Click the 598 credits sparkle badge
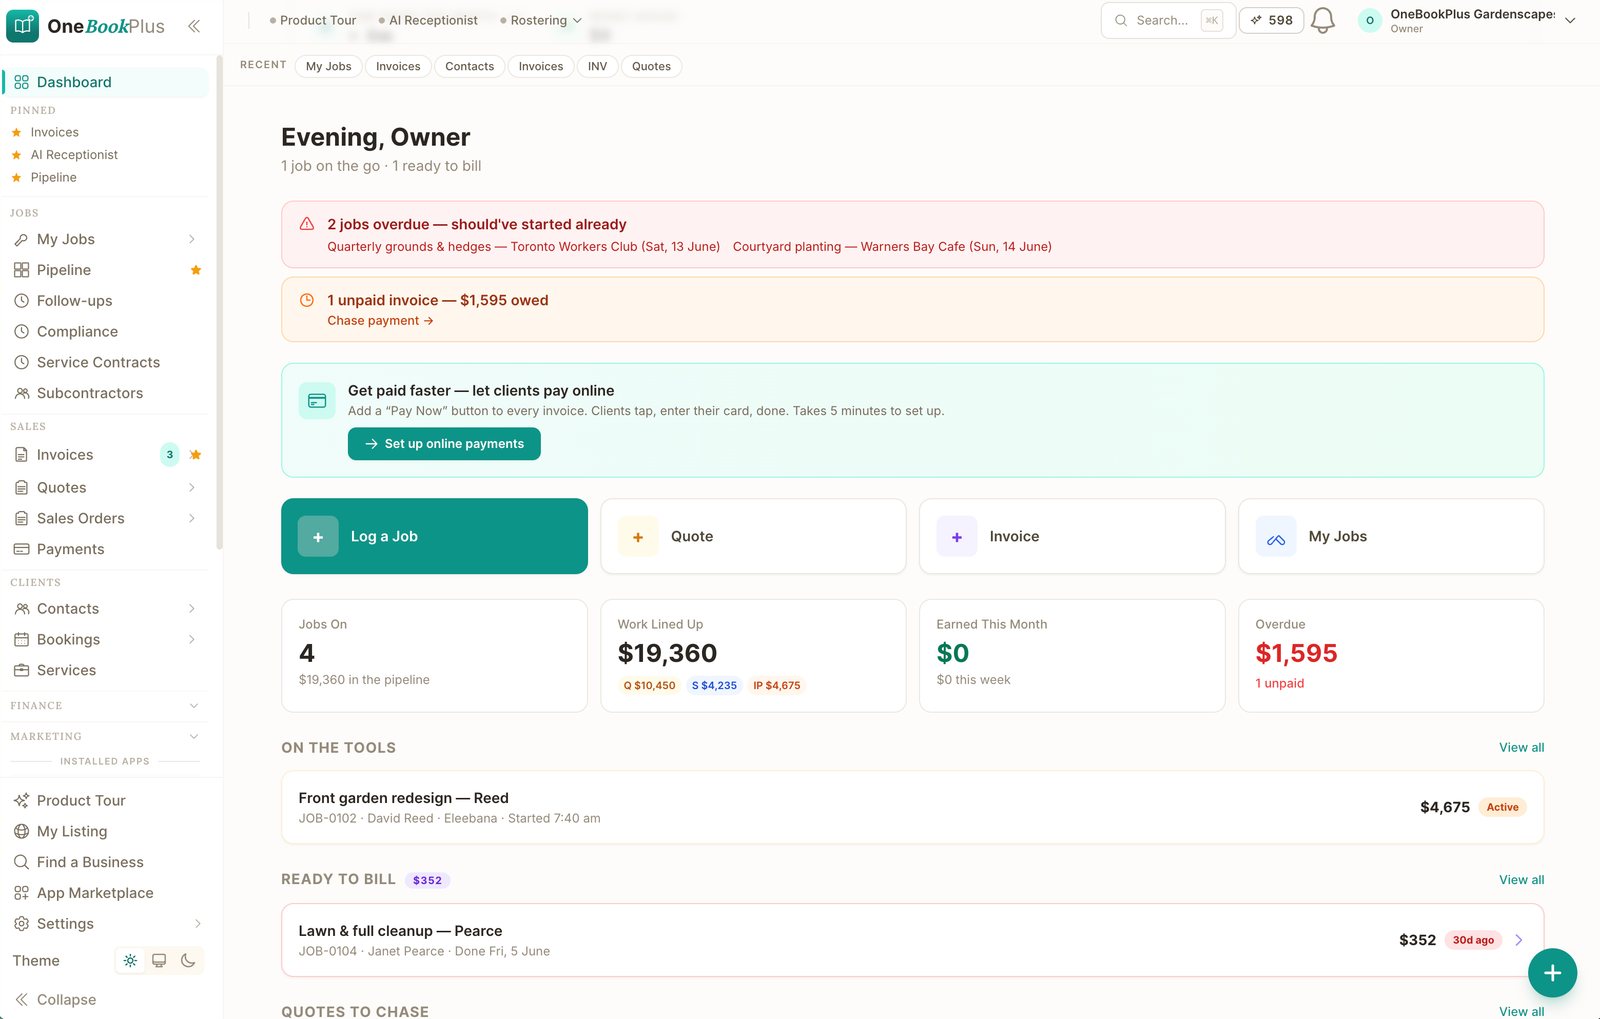This screenshot has width=1600, height=1019. 1271,20
